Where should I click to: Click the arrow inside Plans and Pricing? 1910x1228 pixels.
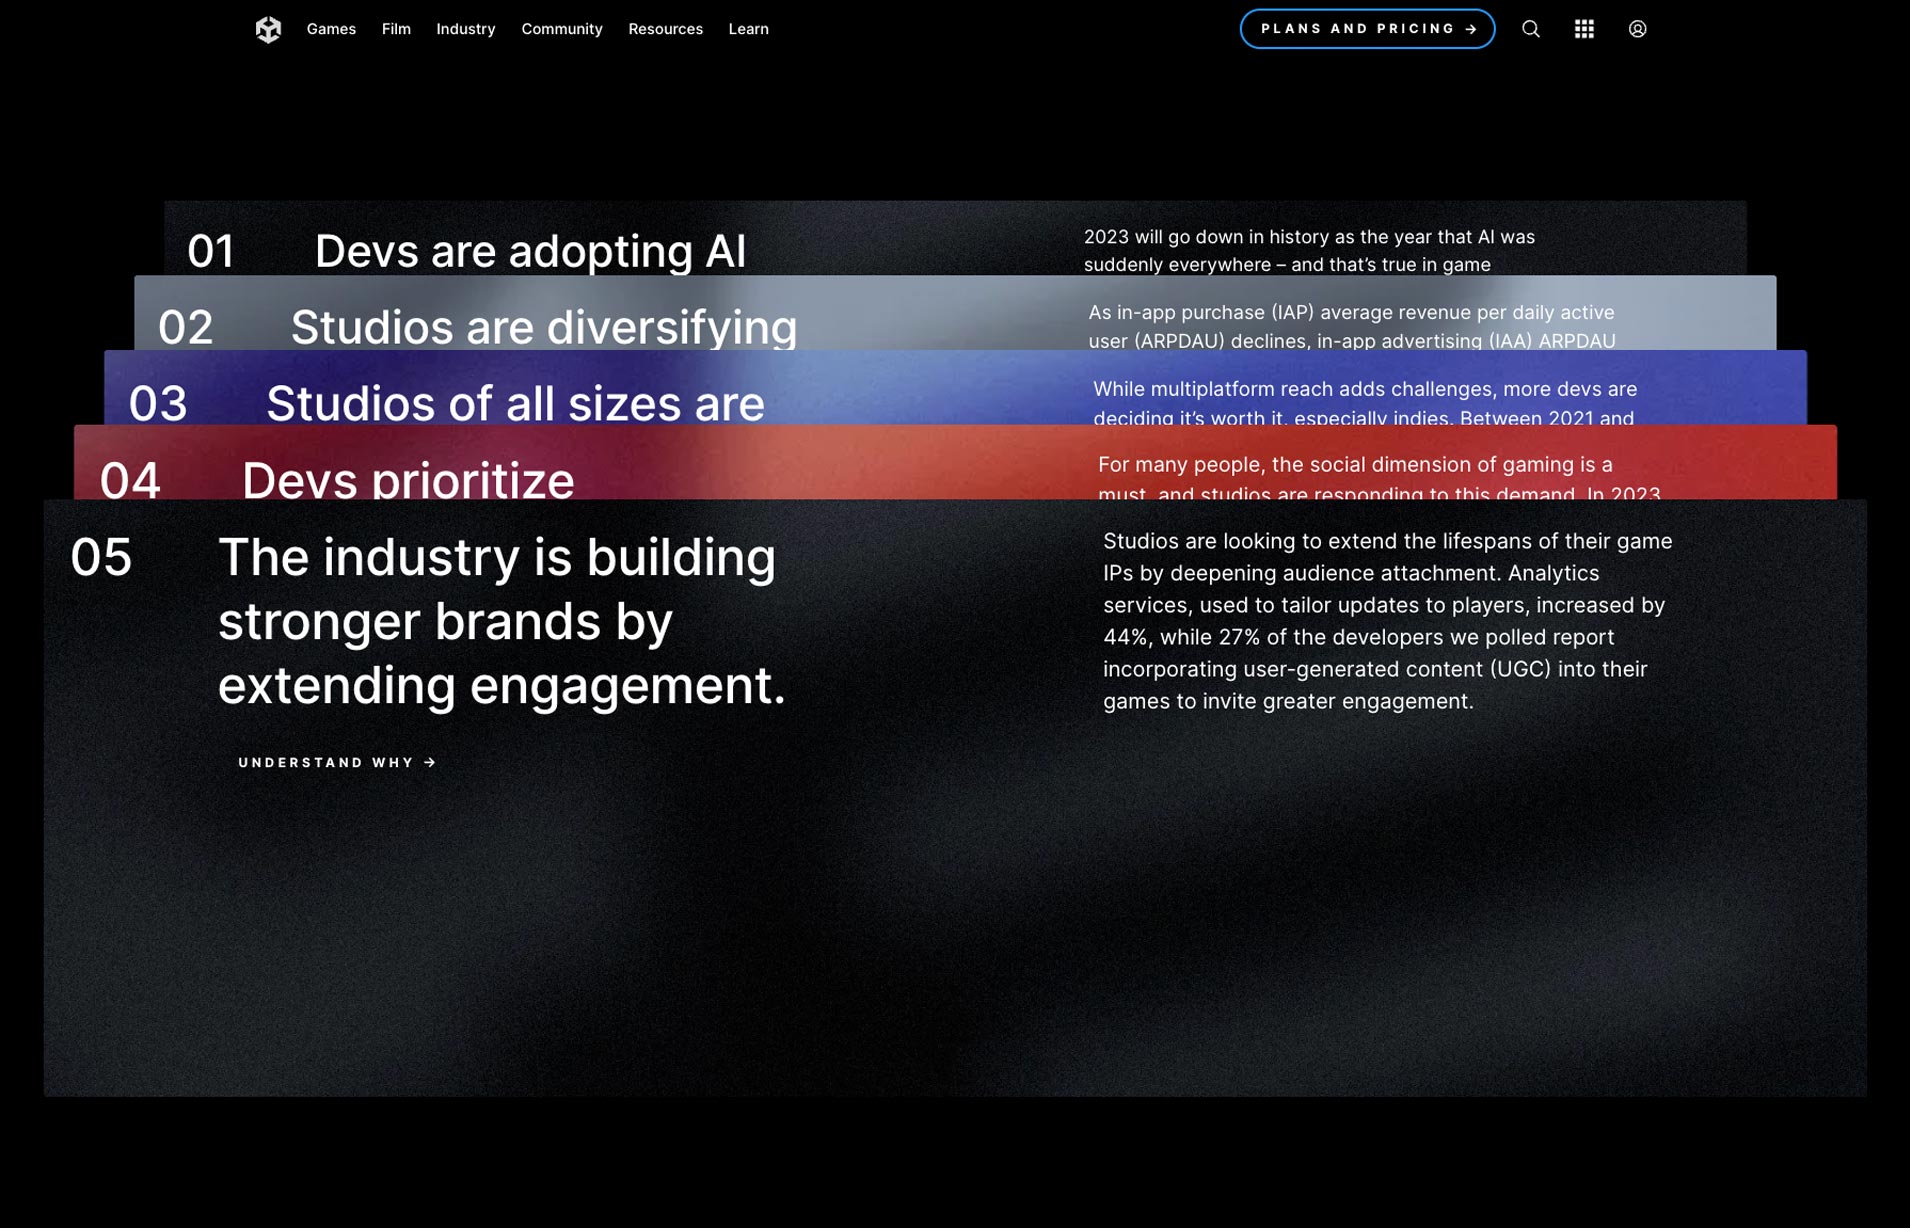point(1471,29)
